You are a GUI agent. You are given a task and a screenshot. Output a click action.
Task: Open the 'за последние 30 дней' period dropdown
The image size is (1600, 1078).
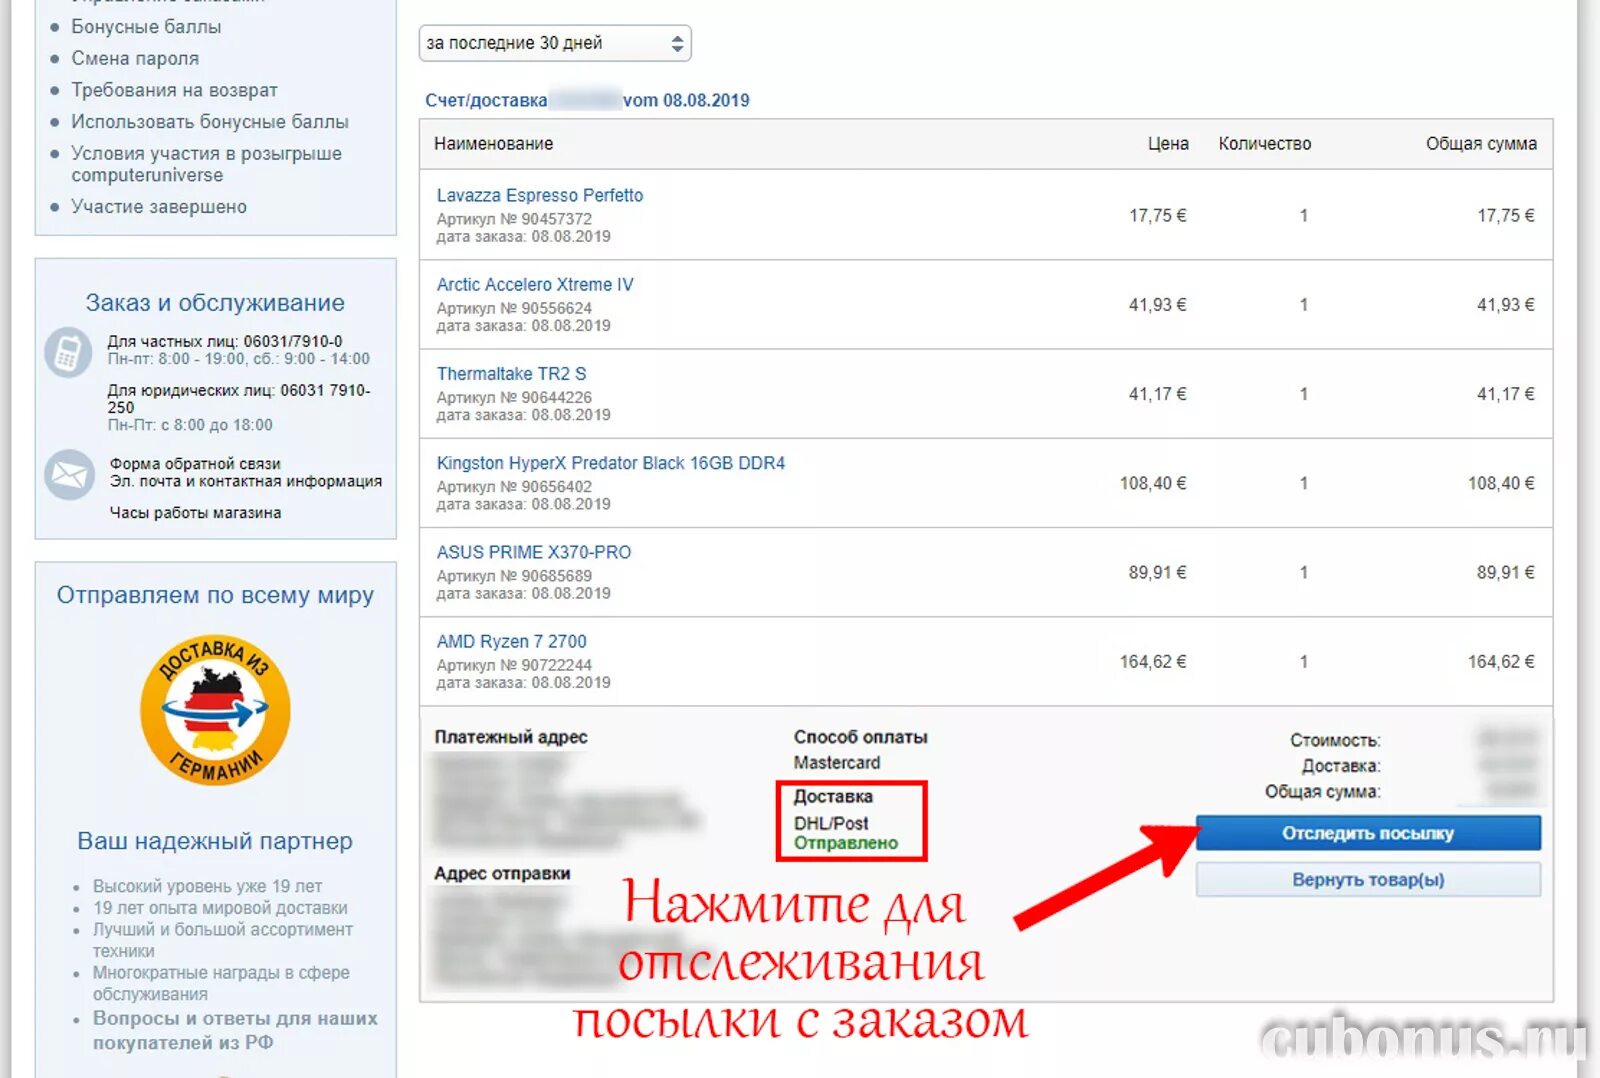tap(555, 43)
